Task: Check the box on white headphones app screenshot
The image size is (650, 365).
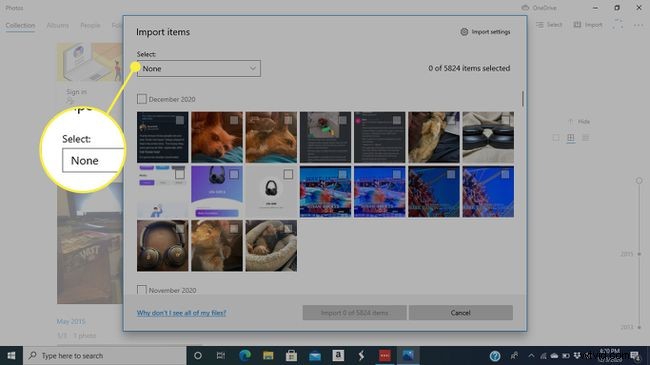Action: (288, 174)
